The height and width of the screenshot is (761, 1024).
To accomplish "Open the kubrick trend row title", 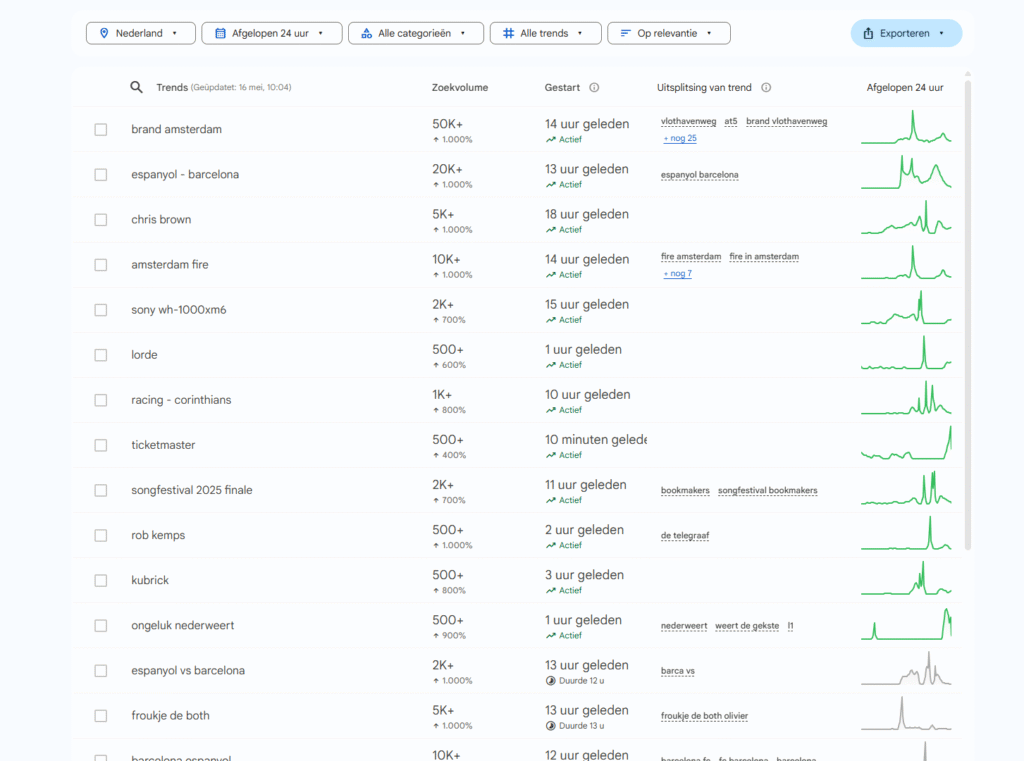I will click(x=150, y=580).
